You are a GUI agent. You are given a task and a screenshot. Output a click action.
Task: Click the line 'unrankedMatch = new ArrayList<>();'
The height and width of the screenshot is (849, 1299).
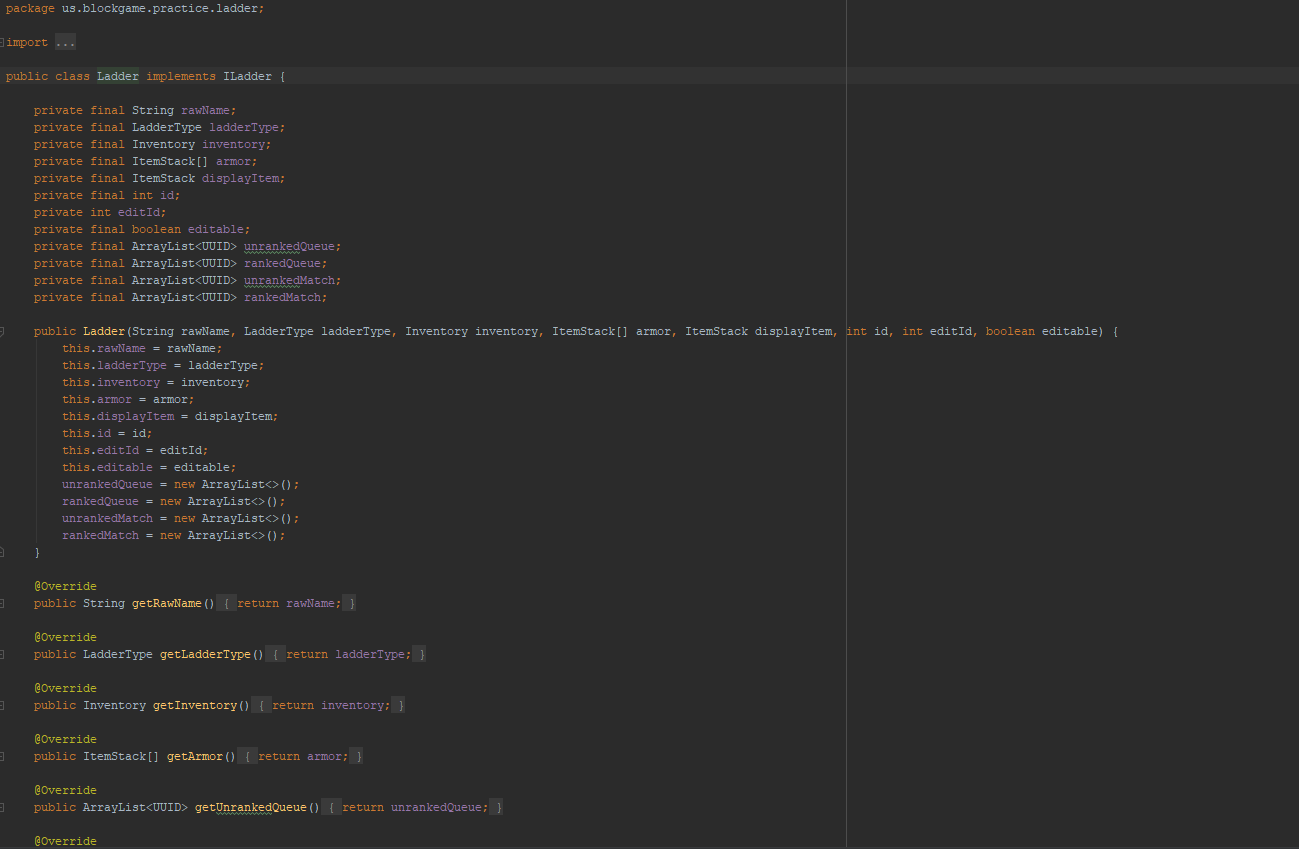pyautogui.click(x=181, y=518)
